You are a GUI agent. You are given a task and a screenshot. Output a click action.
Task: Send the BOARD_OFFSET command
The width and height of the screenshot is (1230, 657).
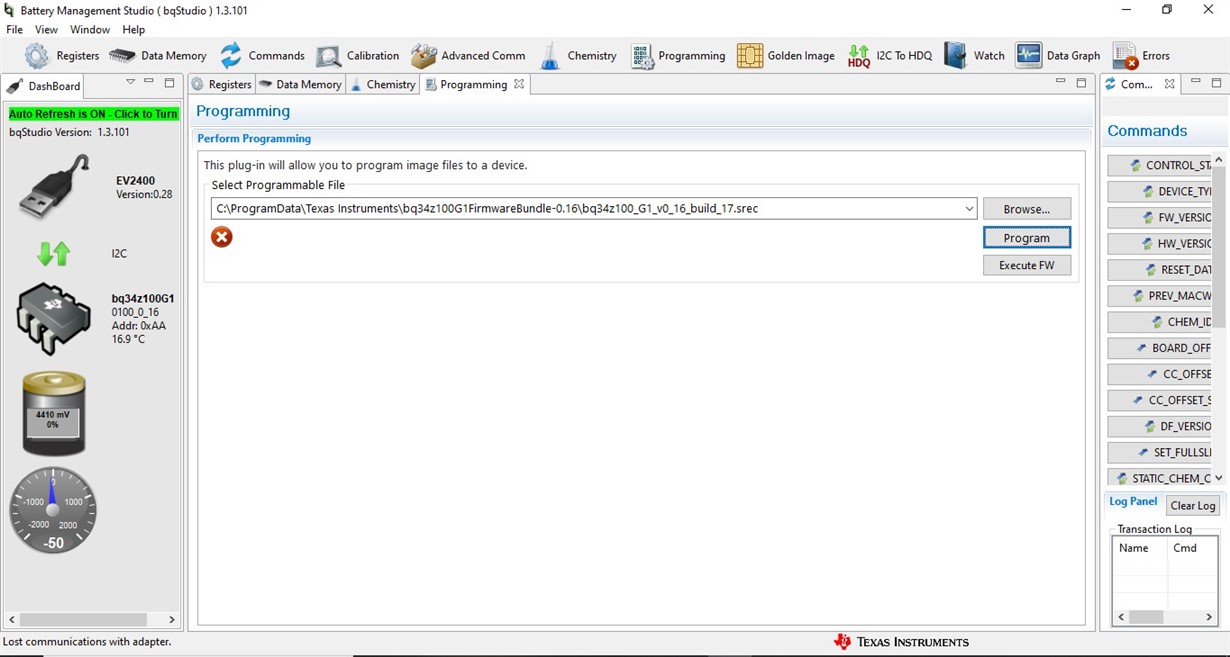(x=1159, y=348)
